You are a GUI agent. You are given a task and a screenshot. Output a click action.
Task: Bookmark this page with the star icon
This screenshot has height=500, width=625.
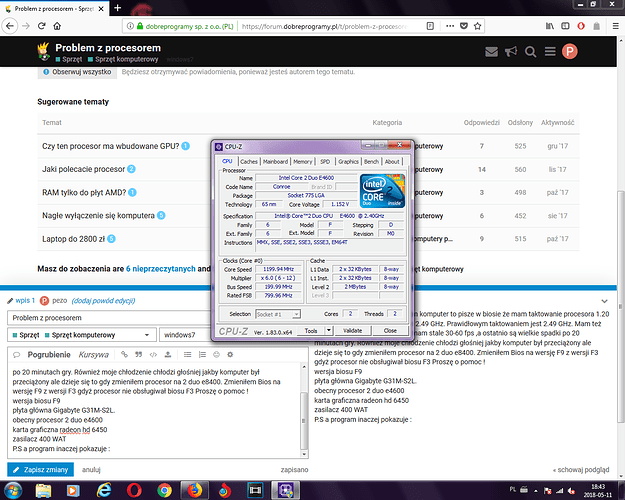click(477, 26)
